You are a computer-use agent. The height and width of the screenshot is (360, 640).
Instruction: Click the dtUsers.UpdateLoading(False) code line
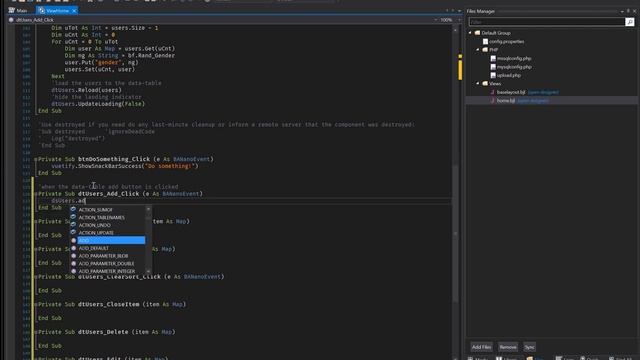pos(98,104)
